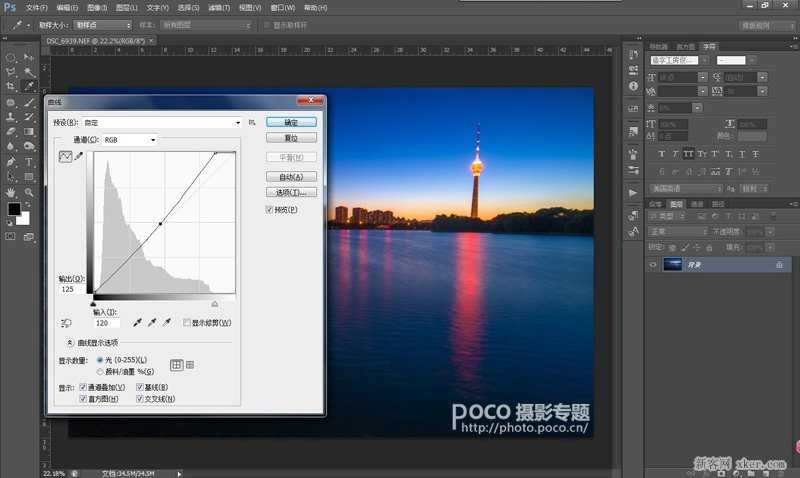Click the Reset (复位) button in Curves
The width and height of the screenshot is (800, 478).
tap(291, 138)
